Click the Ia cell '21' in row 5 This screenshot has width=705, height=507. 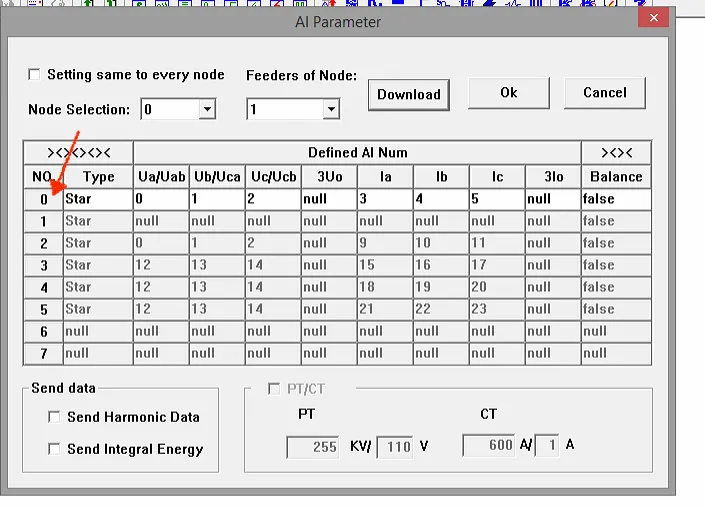385,309
